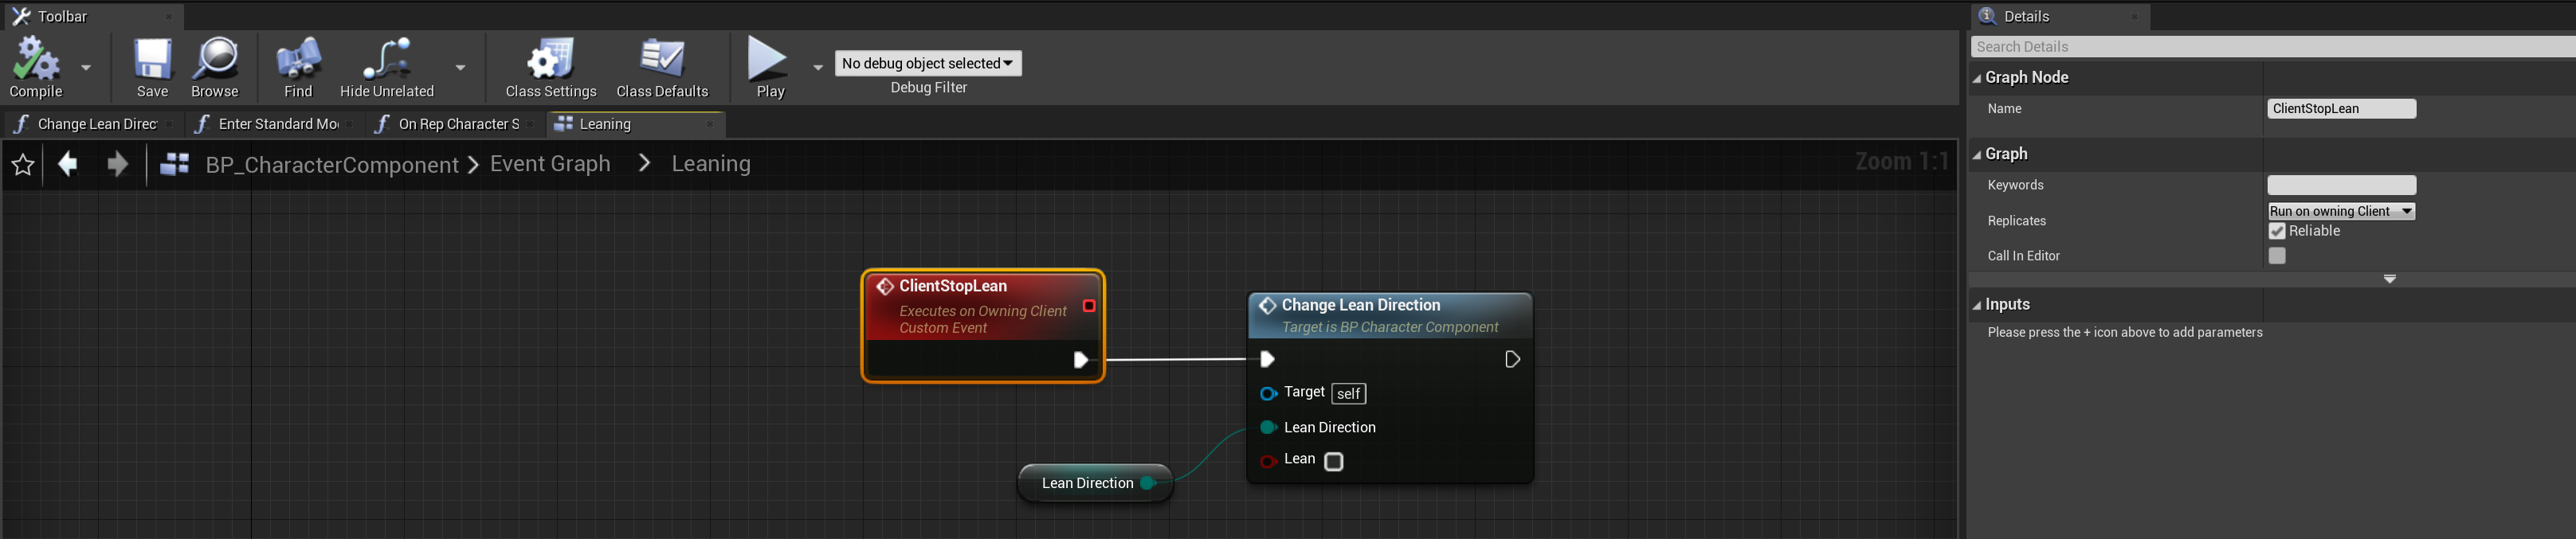The width and height of the screenshot is (2576, 539).
Task: Click ClientStopLean execution output pin
Action: click(1081, 359)
